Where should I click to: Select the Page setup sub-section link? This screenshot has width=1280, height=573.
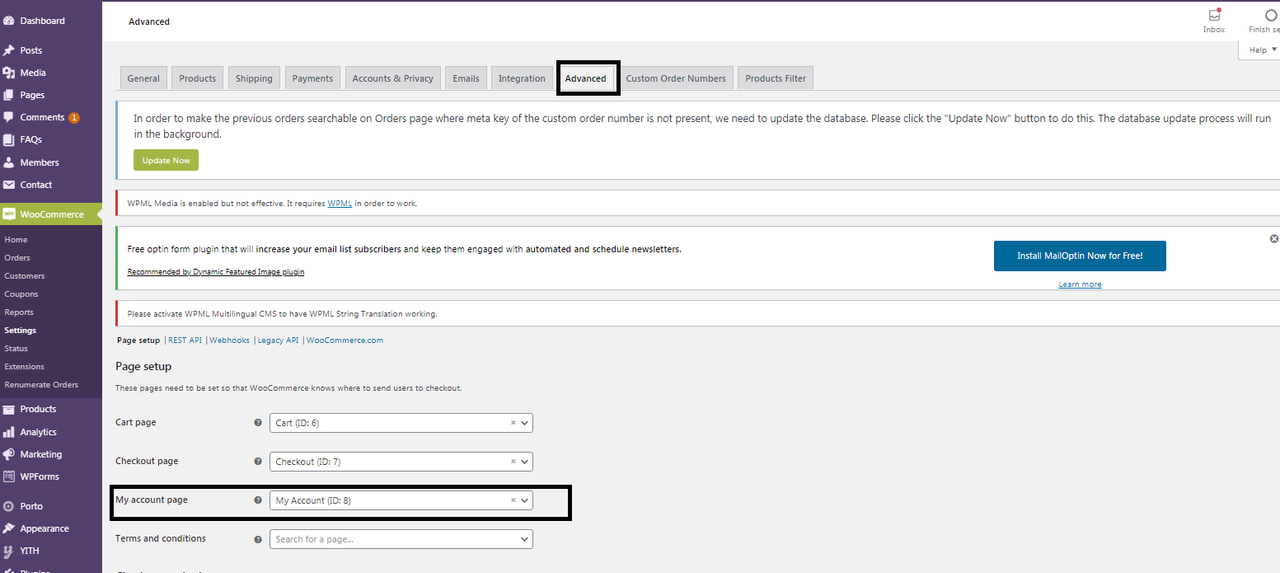point(138,340)
